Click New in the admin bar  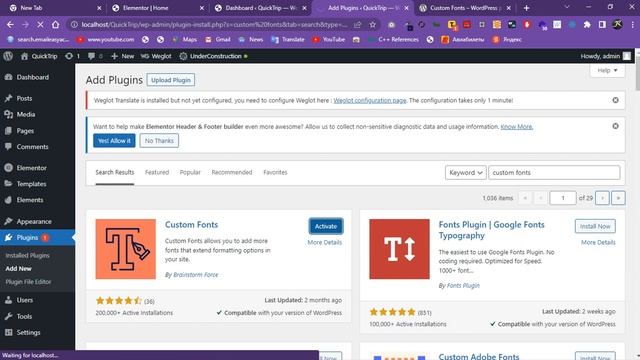pos(122,56)
